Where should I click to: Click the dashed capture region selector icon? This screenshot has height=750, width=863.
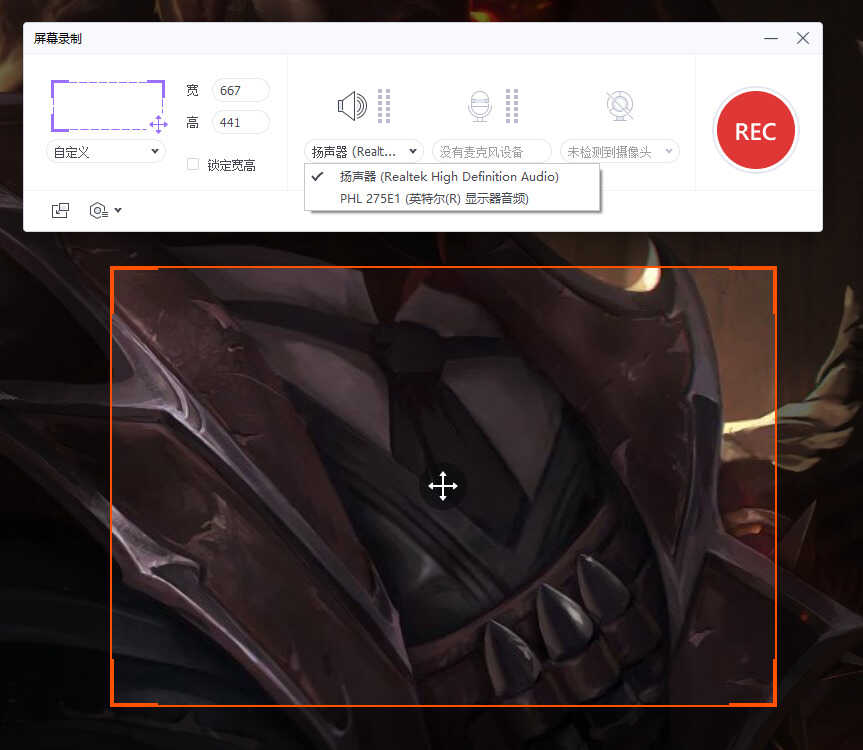point(108,107)
